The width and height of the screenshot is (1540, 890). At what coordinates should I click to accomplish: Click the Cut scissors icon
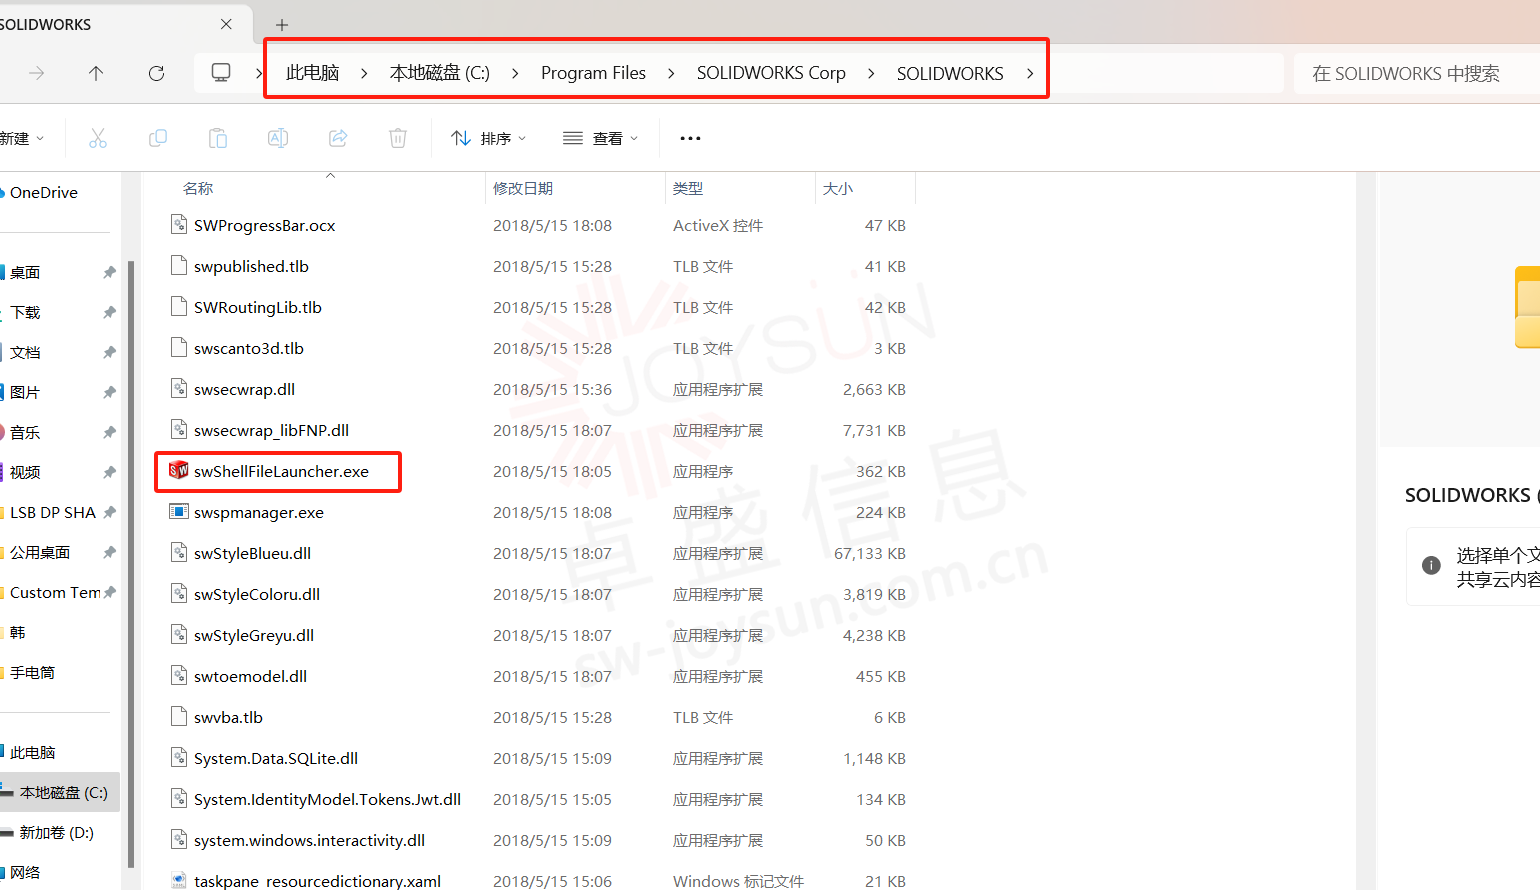coord(97,138)
